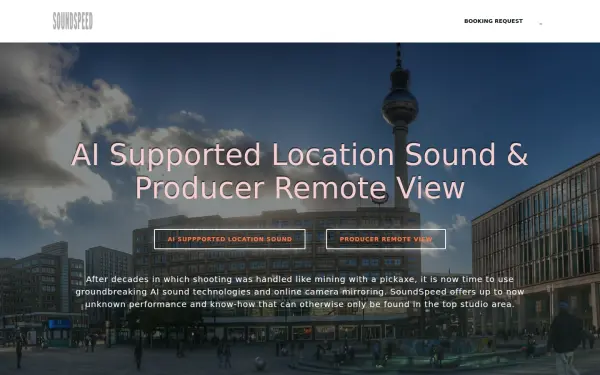
Task: Click the SoundSpeed logo
Action: pyautogui.click(x=73, y=21)
